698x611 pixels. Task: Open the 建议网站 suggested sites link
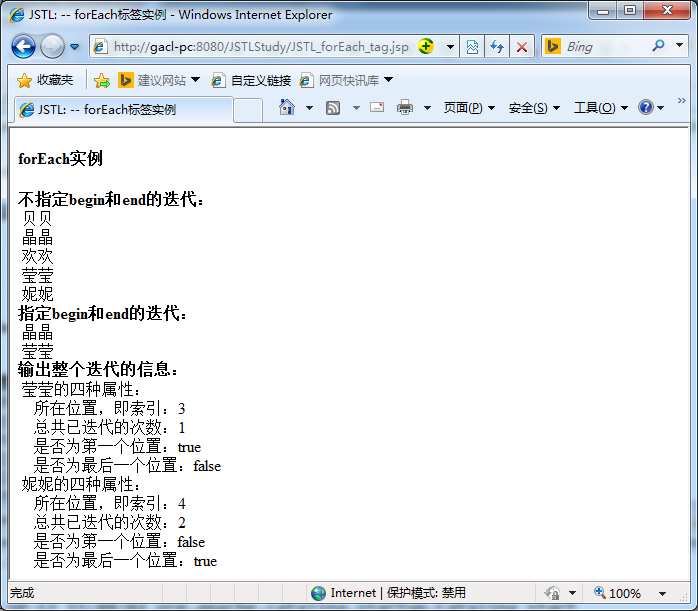pyautogui.click(x=153, y=81)
